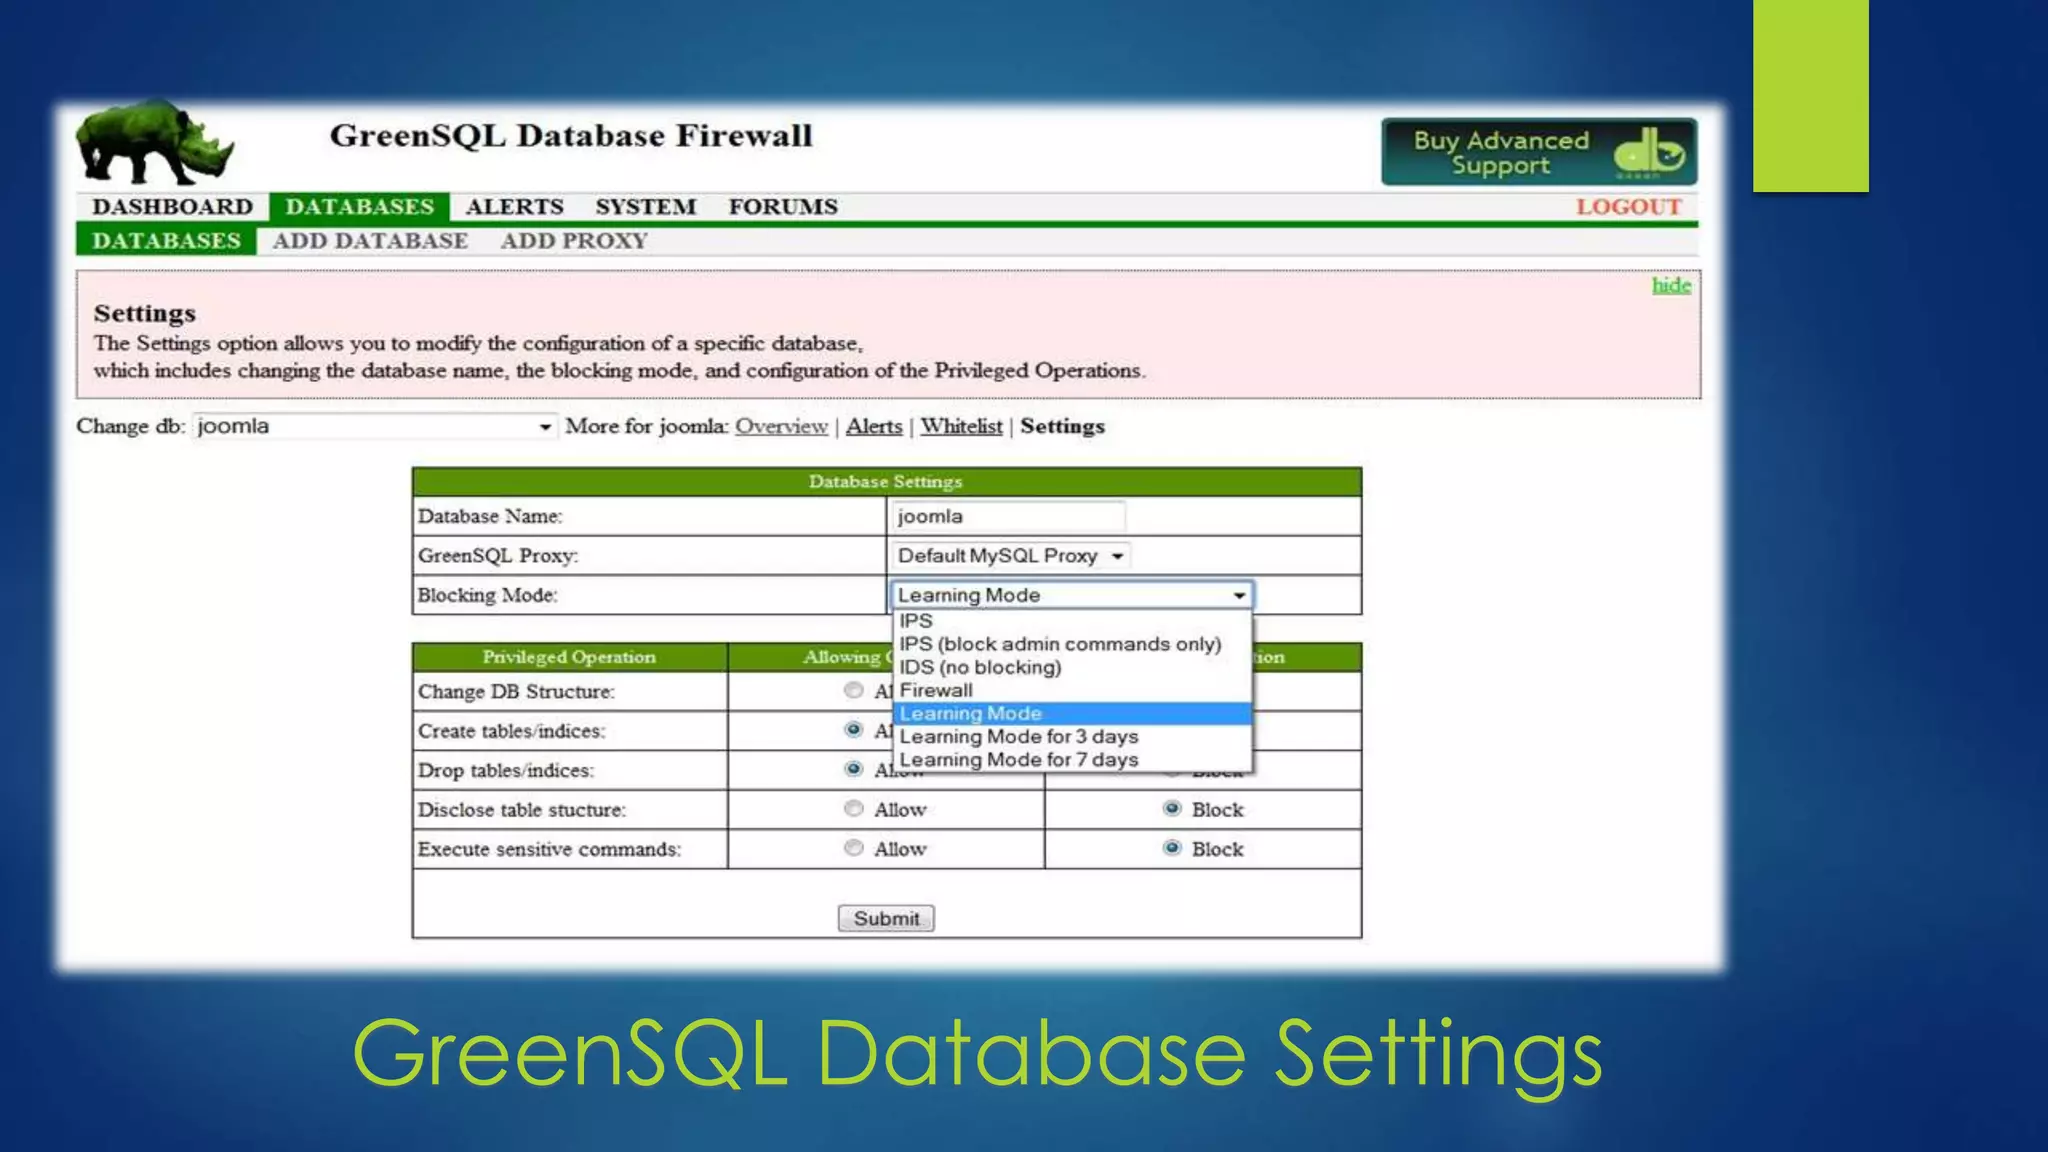Hide the Settings help box
The height and width of the screenshot is (1152, 2048).
pyautogui.click(x=1671, y=285)
